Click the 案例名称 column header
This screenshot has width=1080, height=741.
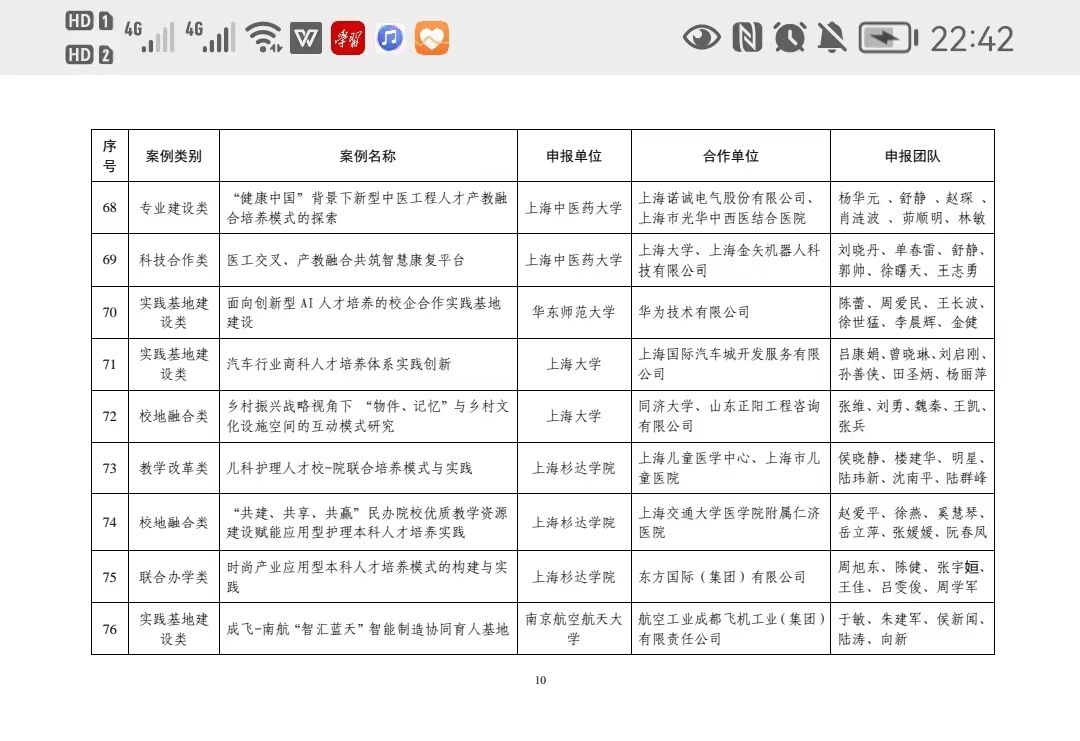click(367, 156)
